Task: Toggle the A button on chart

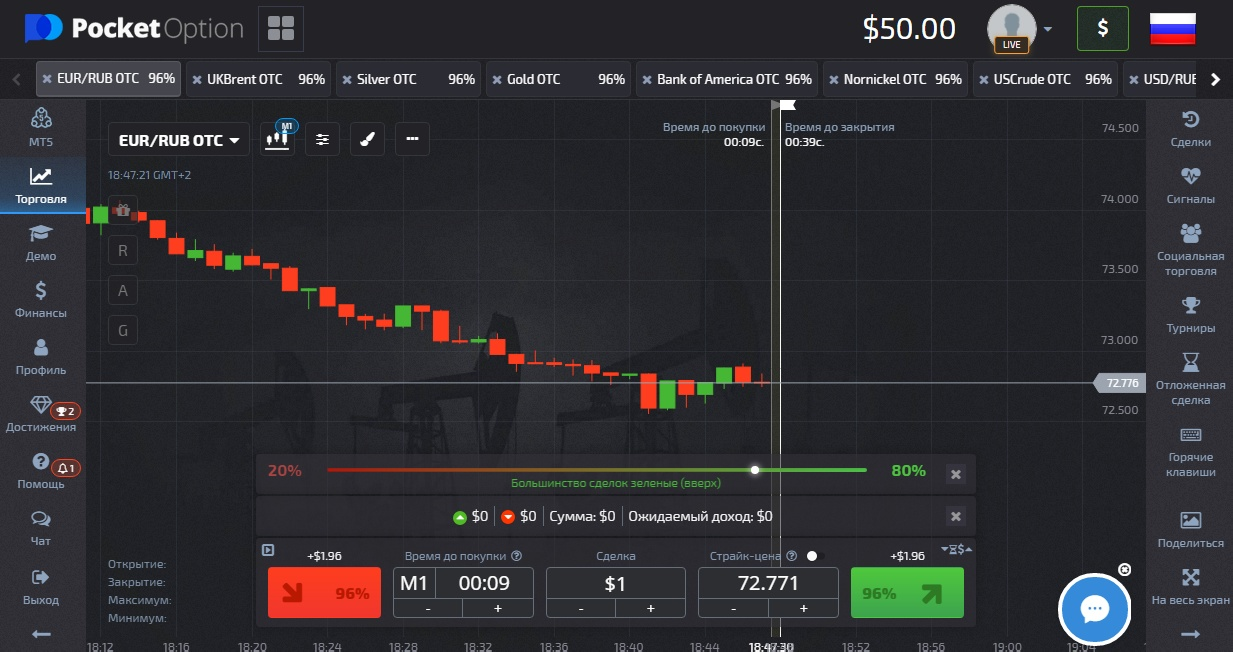Action: pyautogui.click(x=123, y=291)
